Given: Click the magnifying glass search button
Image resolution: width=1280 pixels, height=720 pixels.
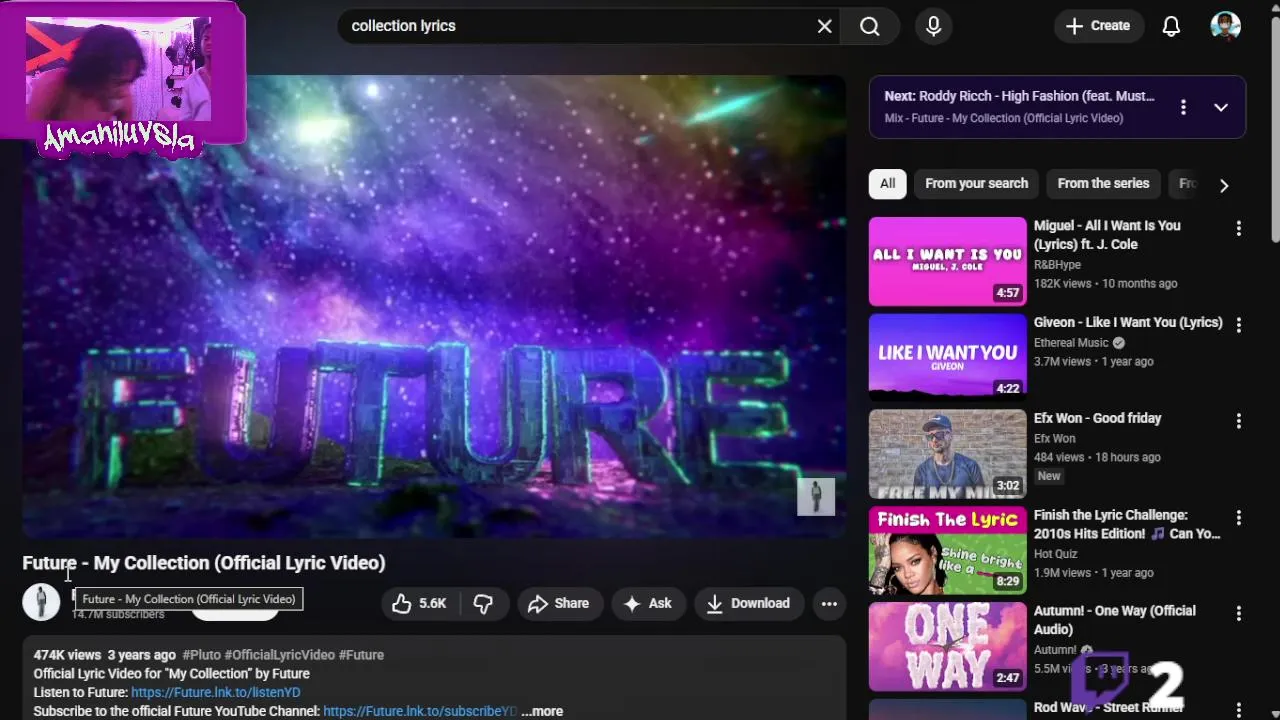Looking at the screenshot, I should [x=870, y=26].
